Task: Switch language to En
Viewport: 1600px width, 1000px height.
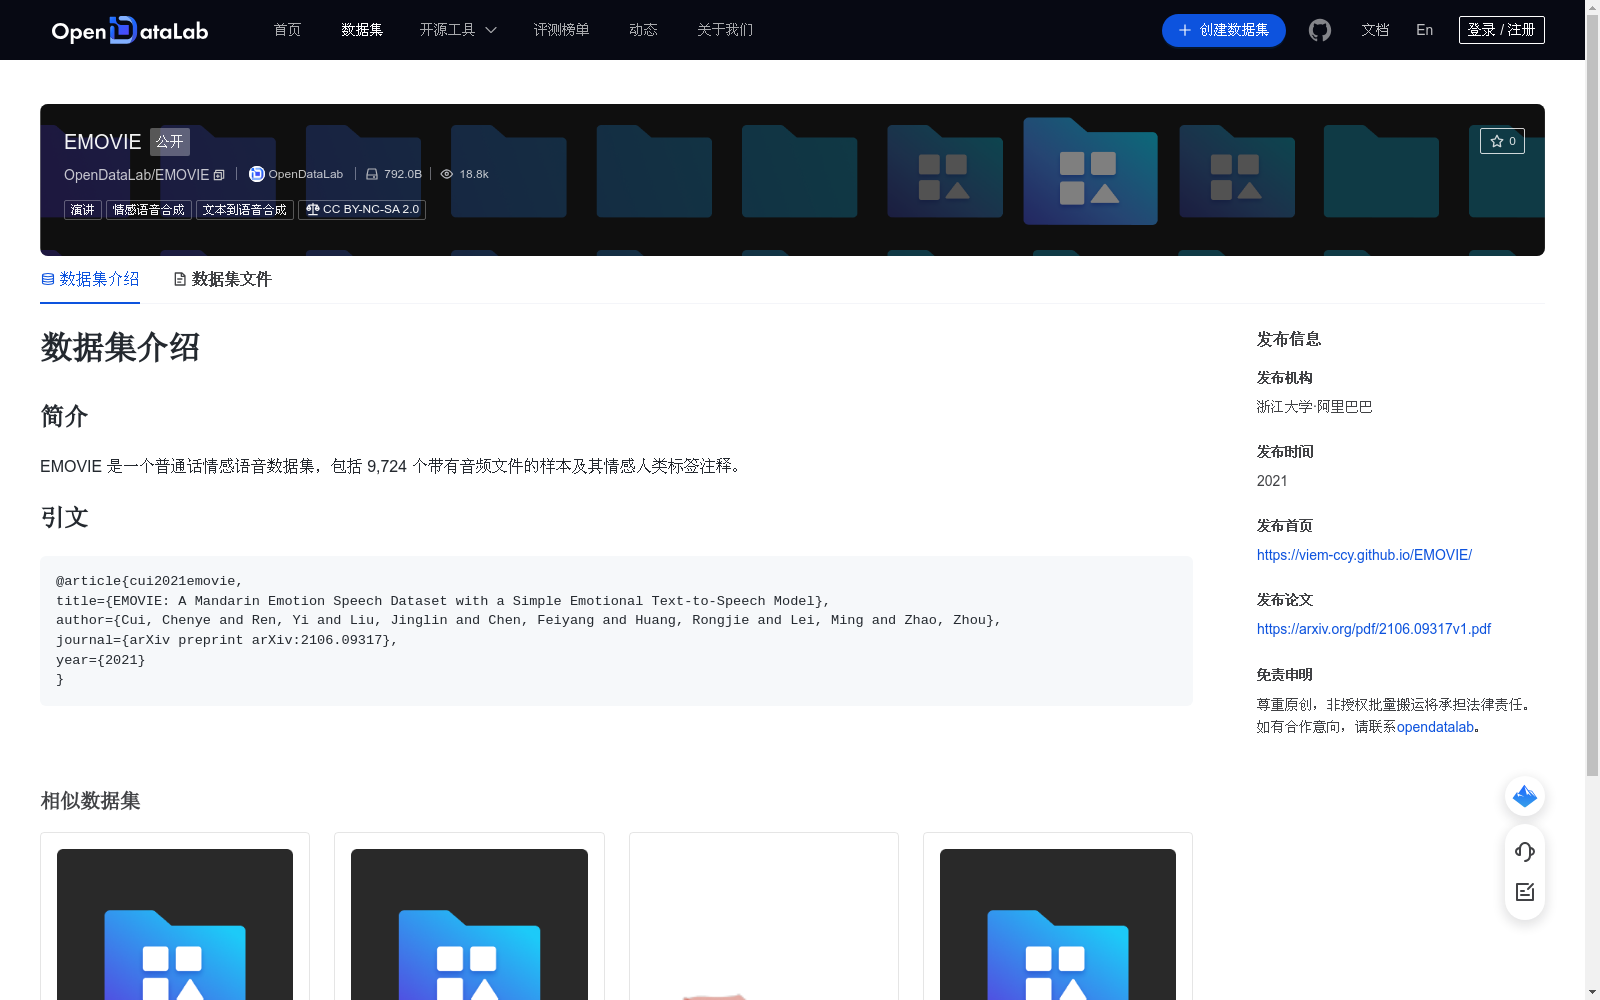Action: (x=1424, y=30)
